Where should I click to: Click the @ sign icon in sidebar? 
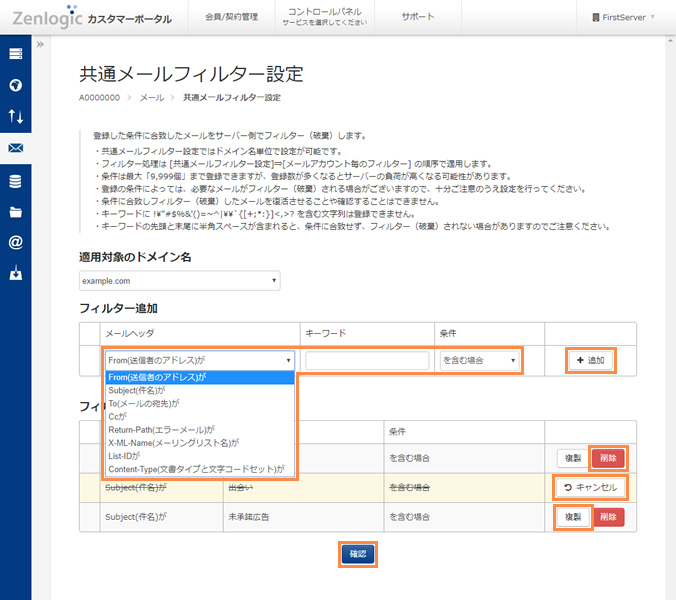tap(16, 242)
